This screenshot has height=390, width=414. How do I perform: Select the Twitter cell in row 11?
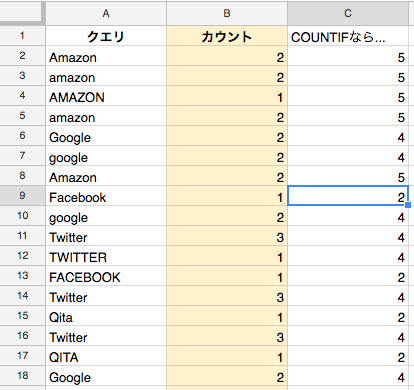click(x=106, y=236)
